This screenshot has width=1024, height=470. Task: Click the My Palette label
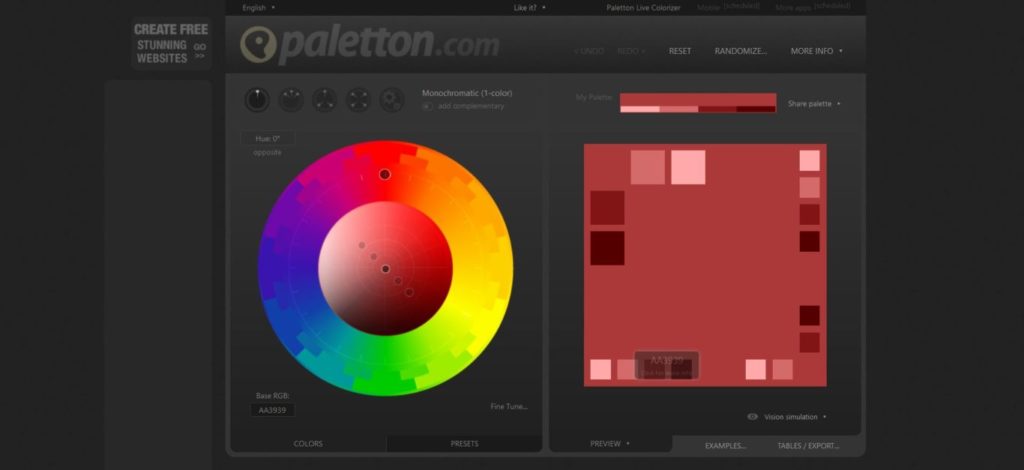coord(594,97)
